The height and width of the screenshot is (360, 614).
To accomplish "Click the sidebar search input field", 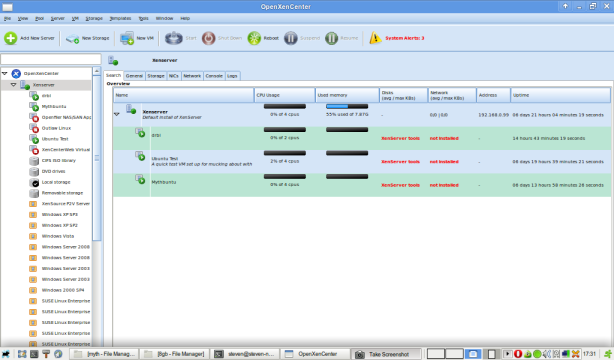I will point(51,59).
